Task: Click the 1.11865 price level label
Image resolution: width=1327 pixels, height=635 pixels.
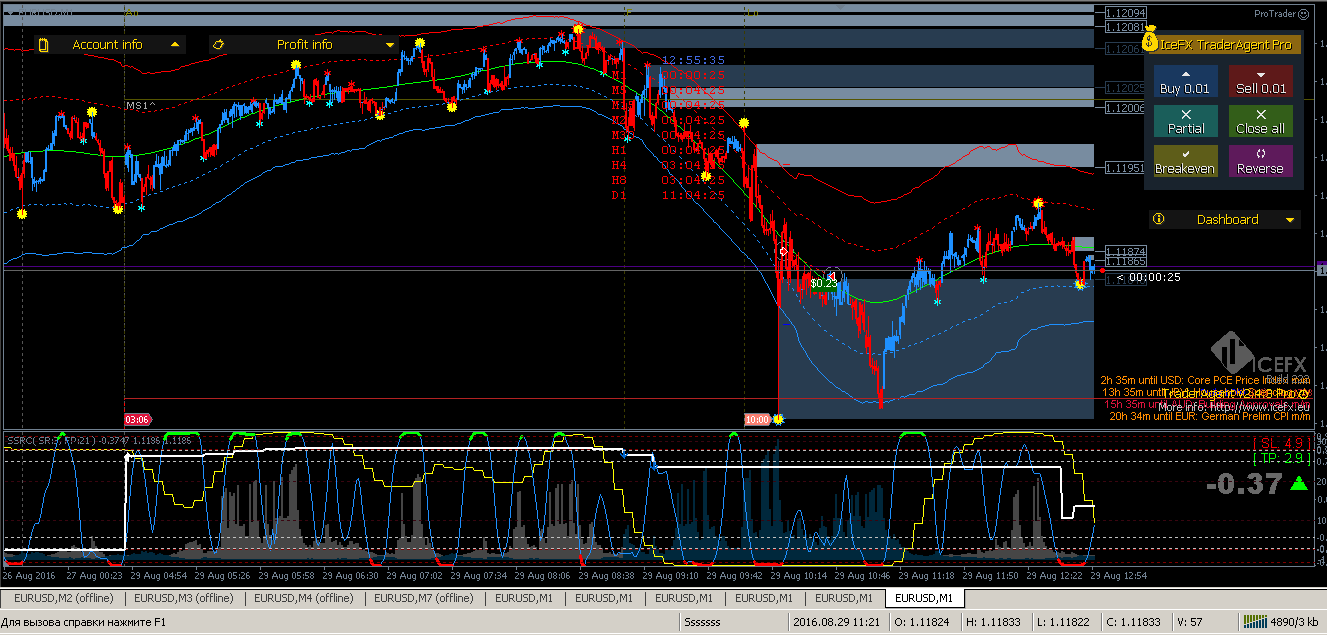Action: (1125, 261)
